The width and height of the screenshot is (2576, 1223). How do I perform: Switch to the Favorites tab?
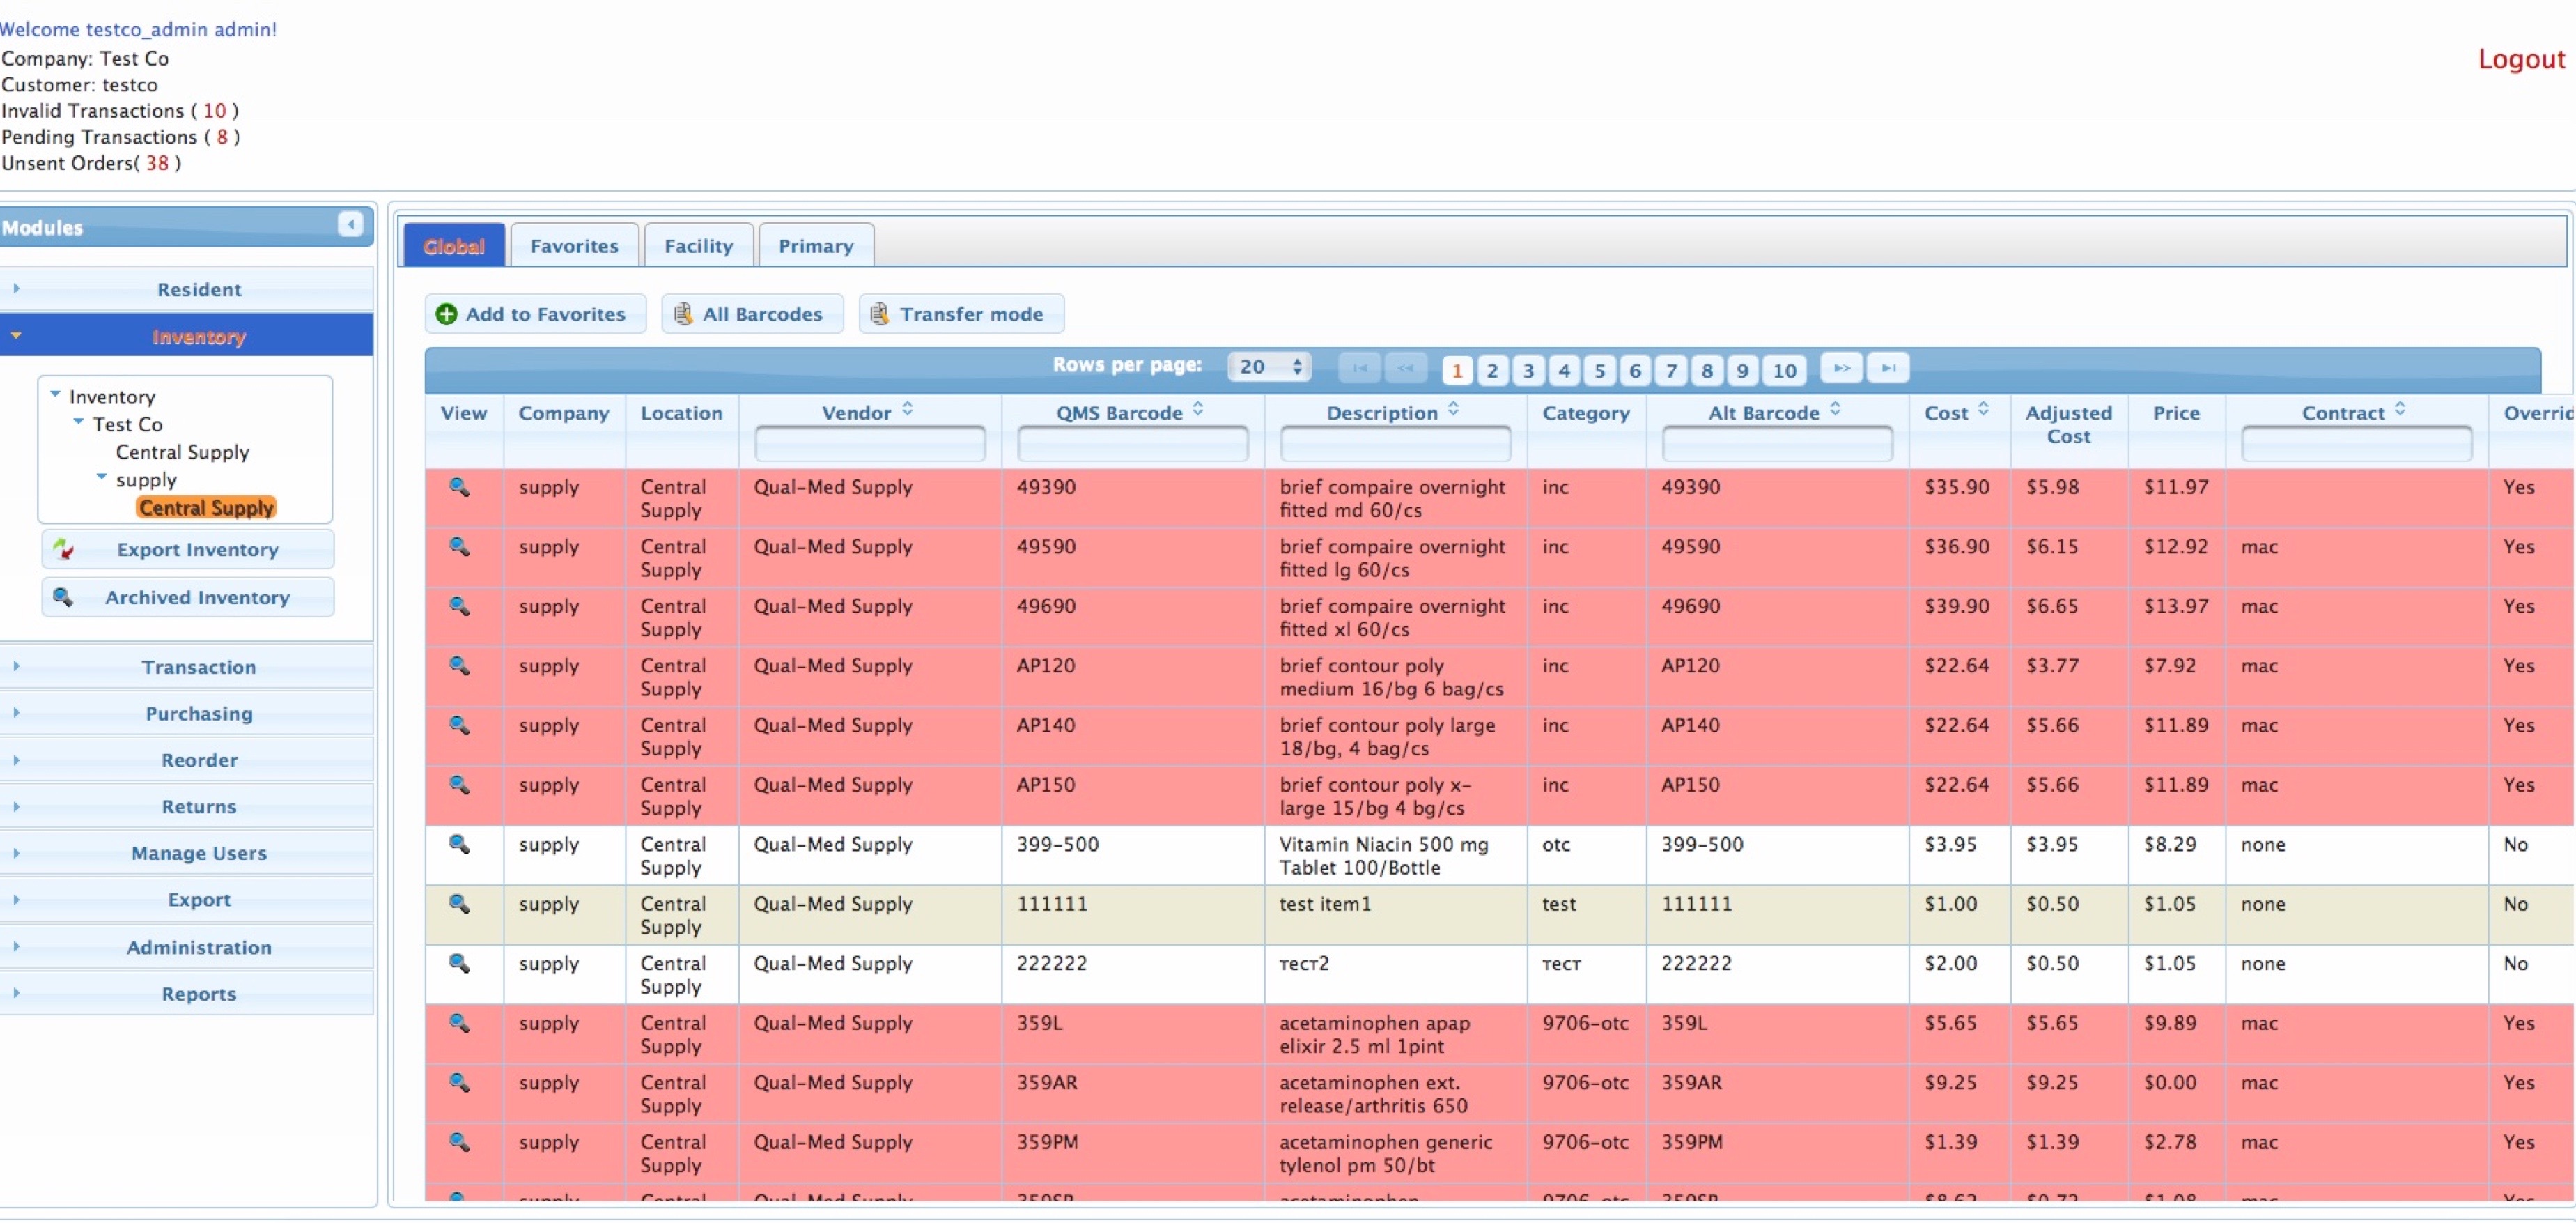point(574,246)
